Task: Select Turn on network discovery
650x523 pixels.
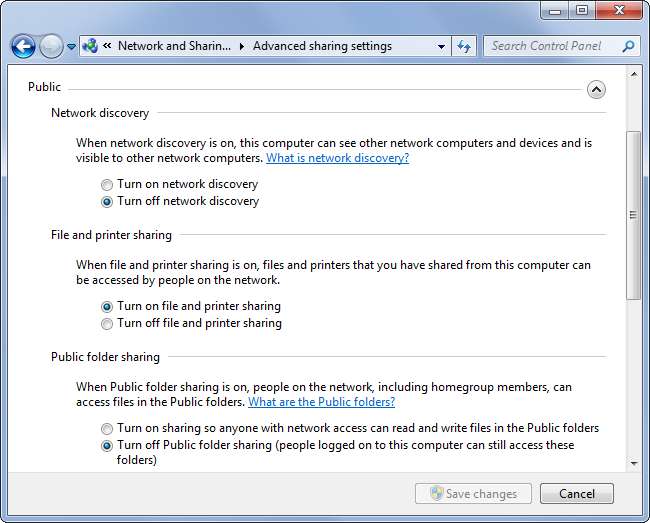Action: point(107,185)
